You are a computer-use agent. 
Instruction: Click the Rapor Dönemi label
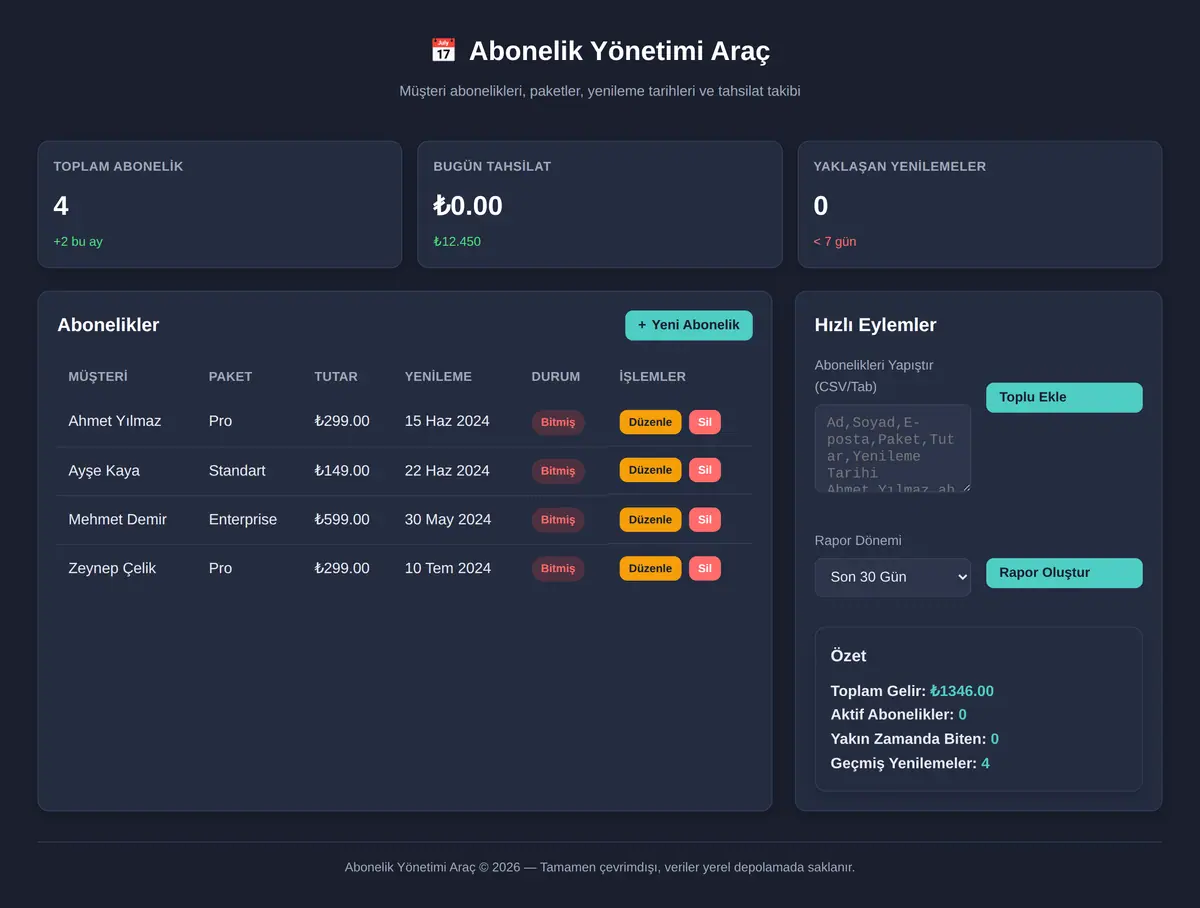click(858, 541)
